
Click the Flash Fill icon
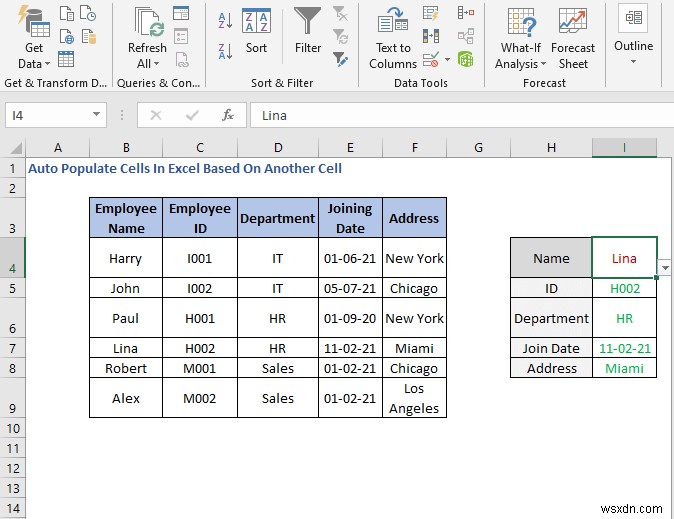[430, 13]
